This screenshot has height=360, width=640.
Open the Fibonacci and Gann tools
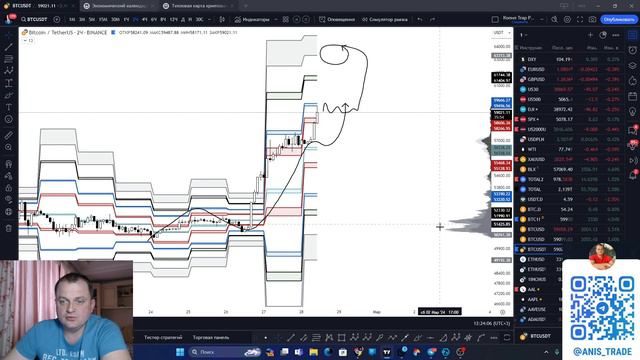click(x=9, y=59)
